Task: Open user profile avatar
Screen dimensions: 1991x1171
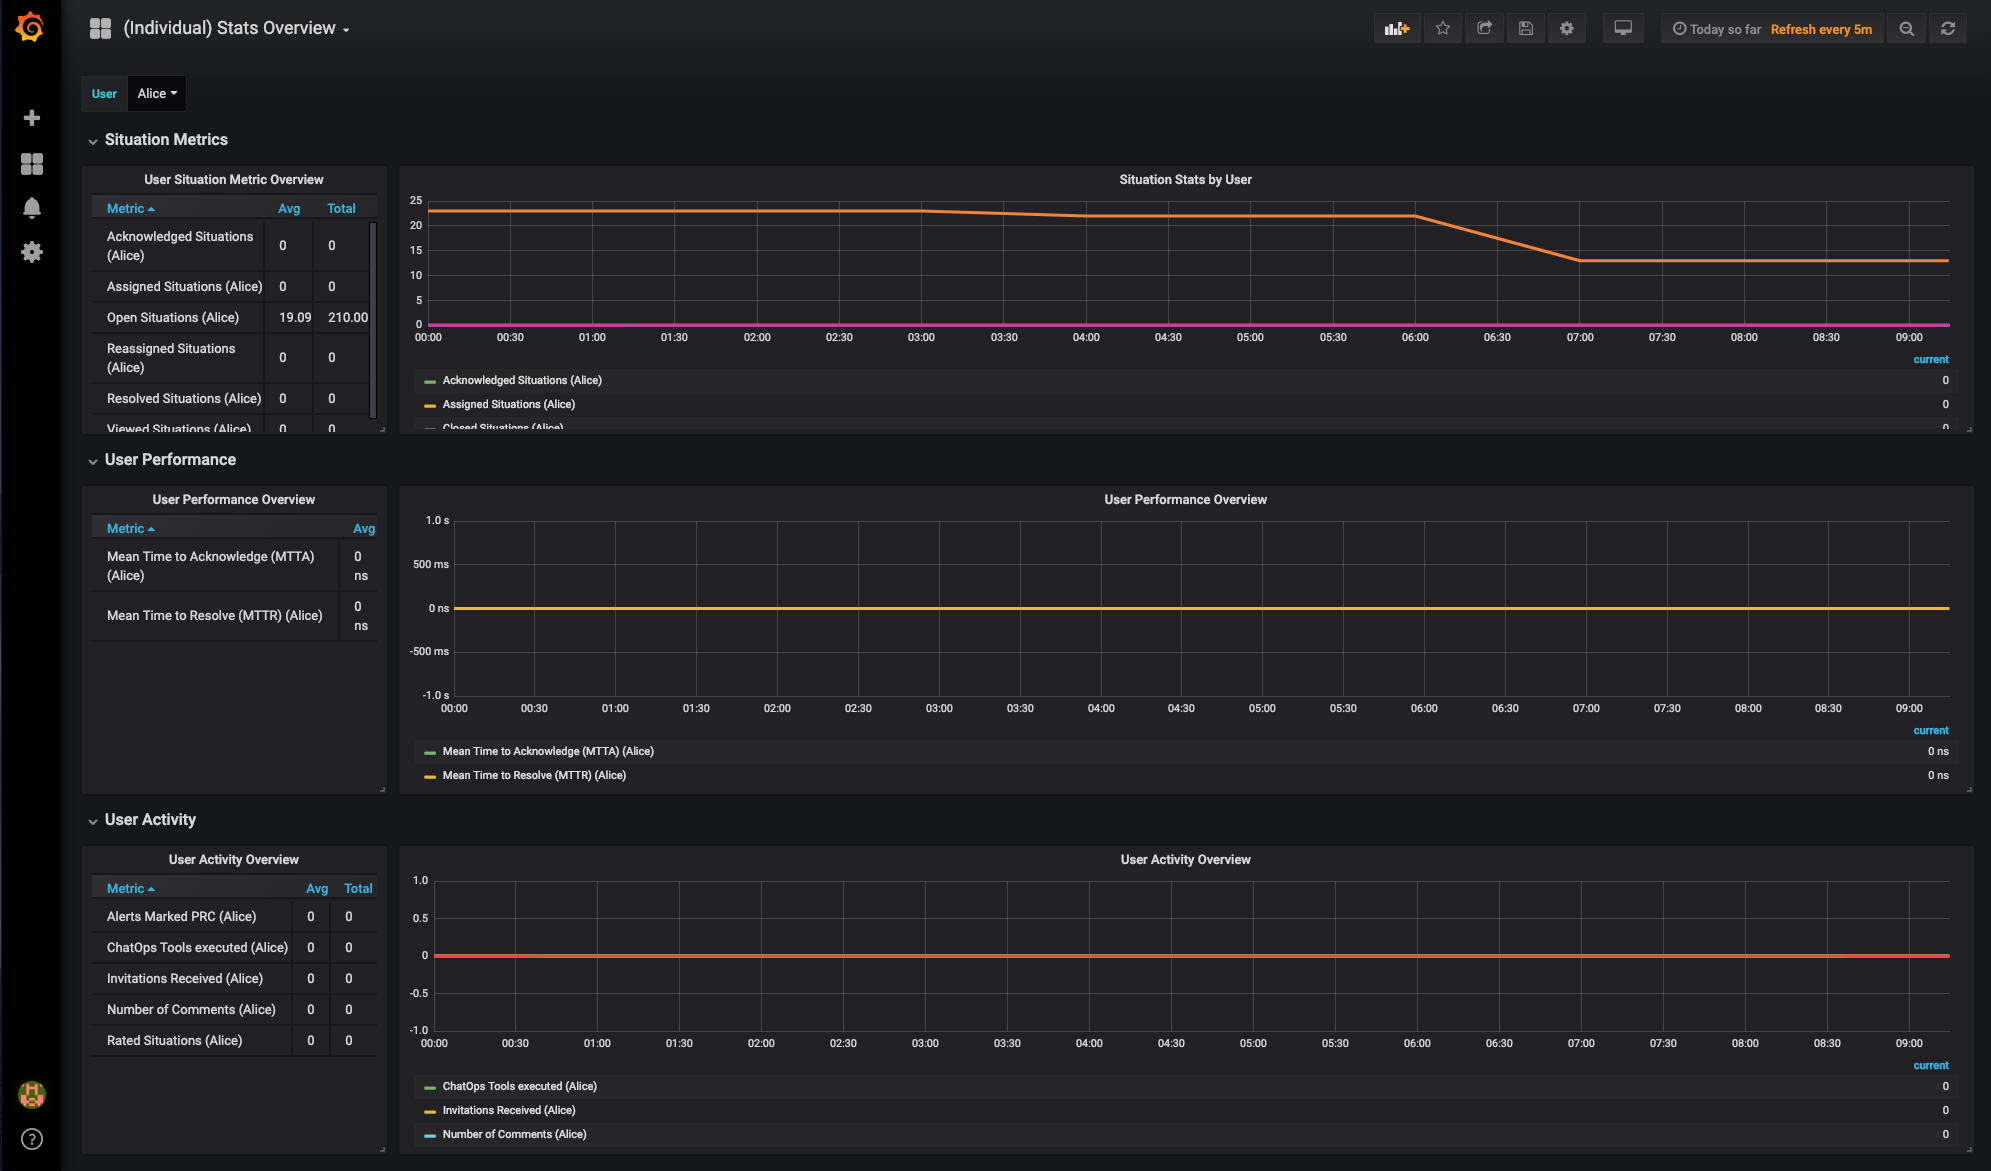Action: [32, 1095]
